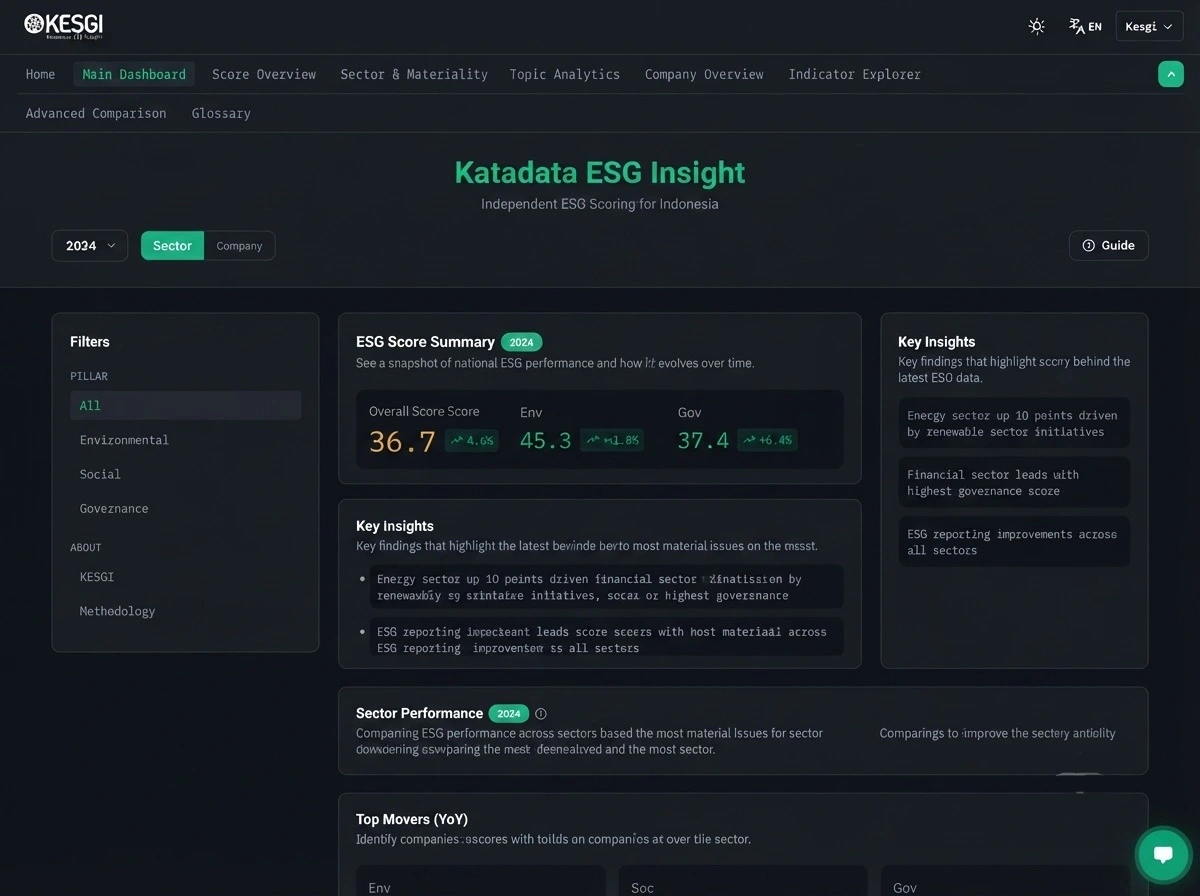Open the Gov top movers card
This screenshot has width=1200, height=896.
[1006, 881]
